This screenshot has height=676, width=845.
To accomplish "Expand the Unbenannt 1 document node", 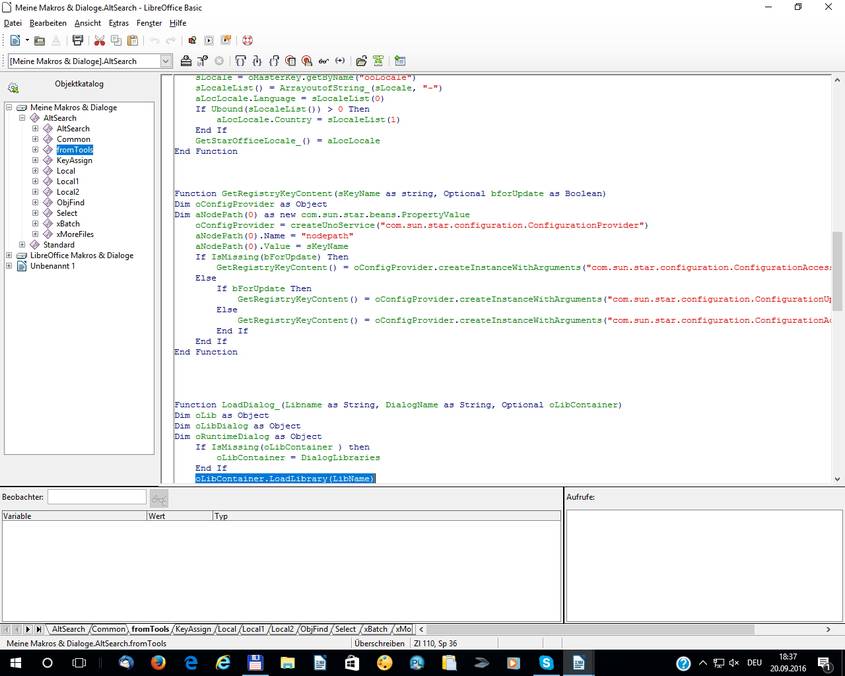I will 9,266.
